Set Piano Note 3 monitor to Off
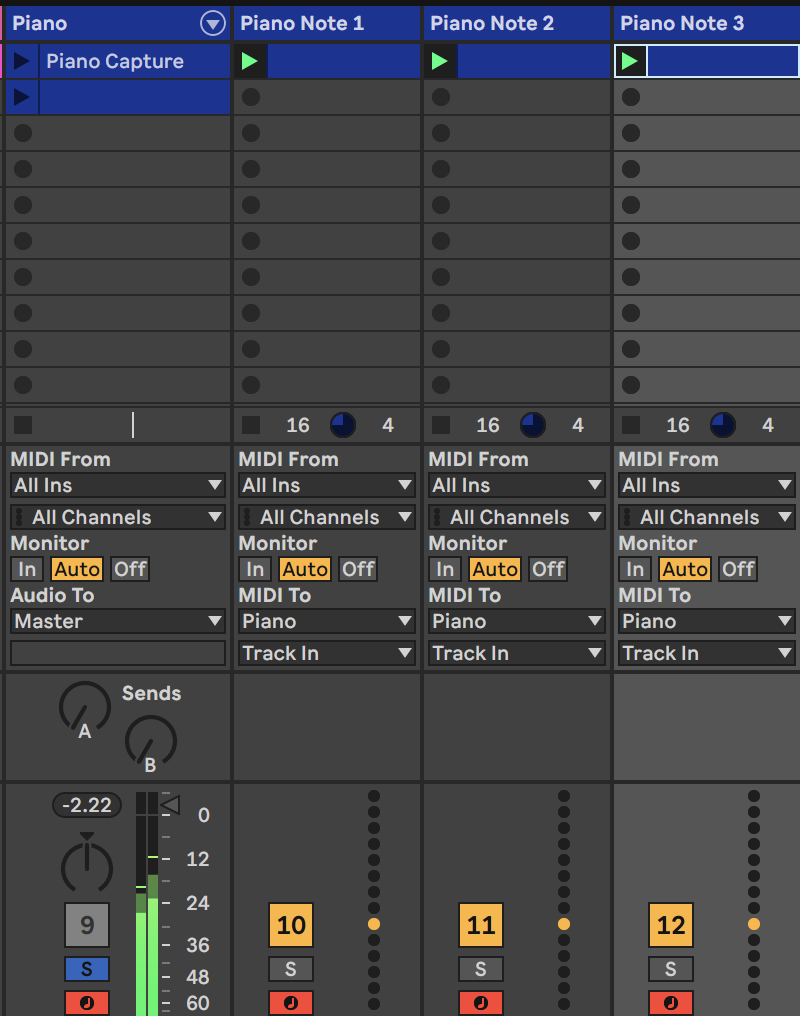This screenshot has height=1016, width=800. pos(738,570)
